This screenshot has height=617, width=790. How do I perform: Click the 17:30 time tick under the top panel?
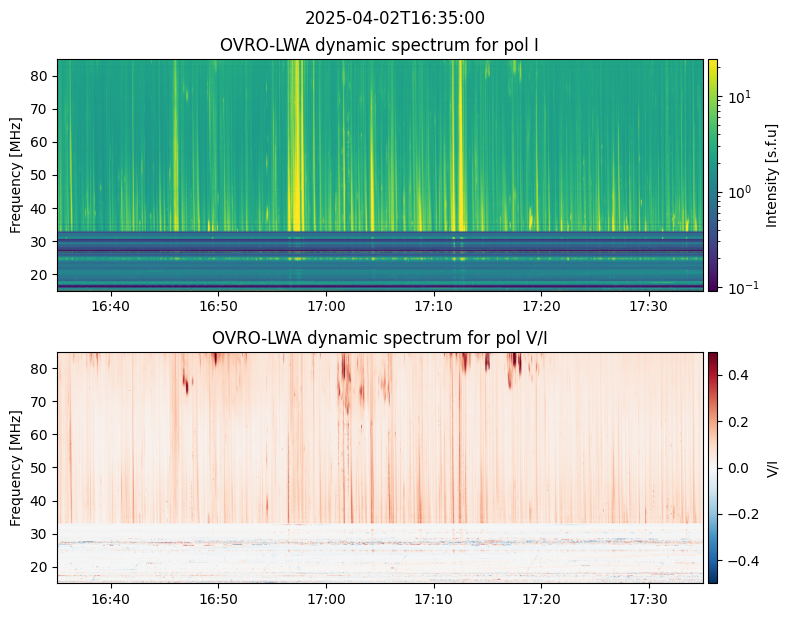(649, 306)
